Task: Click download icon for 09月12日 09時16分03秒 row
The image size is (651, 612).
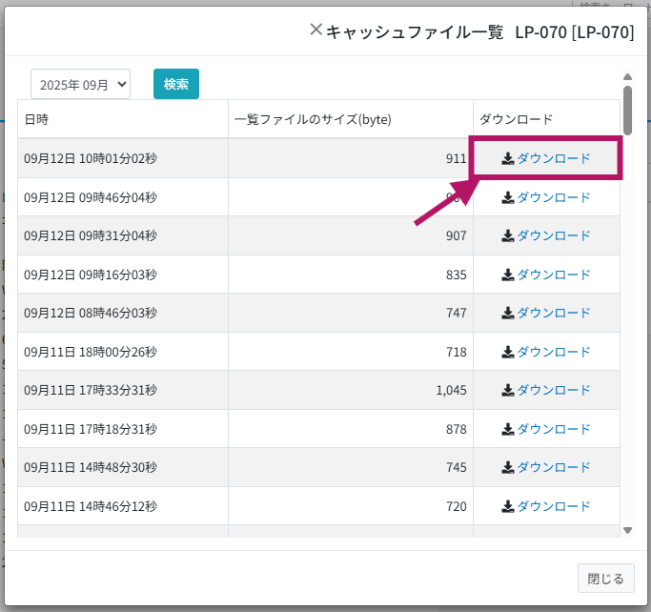Action: point(508,275)
